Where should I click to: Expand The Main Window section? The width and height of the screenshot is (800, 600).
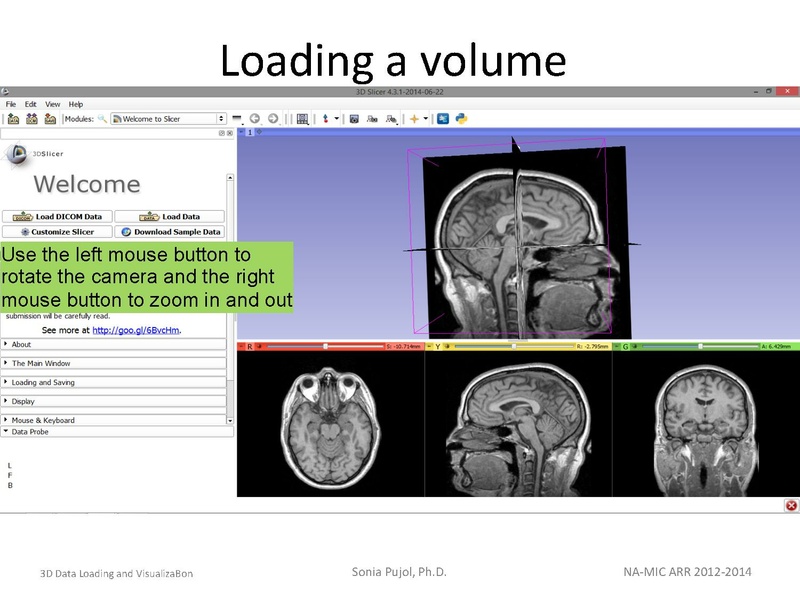pos(113,363)
